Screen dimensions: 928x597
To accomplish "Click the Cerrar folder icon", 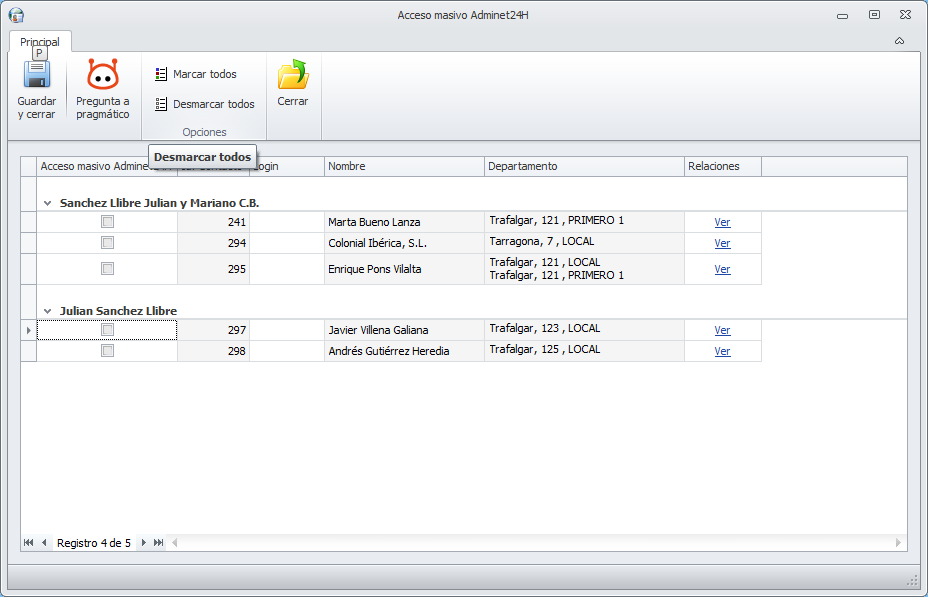I will (293, 76).
